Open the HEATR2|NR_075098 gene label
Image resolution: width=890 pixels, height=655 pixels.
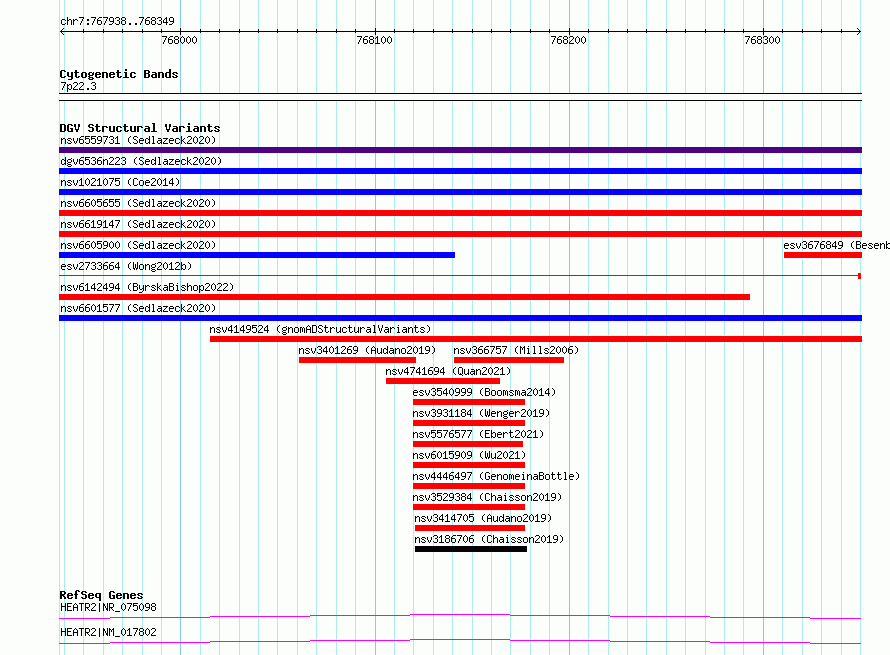pos(108,607)
